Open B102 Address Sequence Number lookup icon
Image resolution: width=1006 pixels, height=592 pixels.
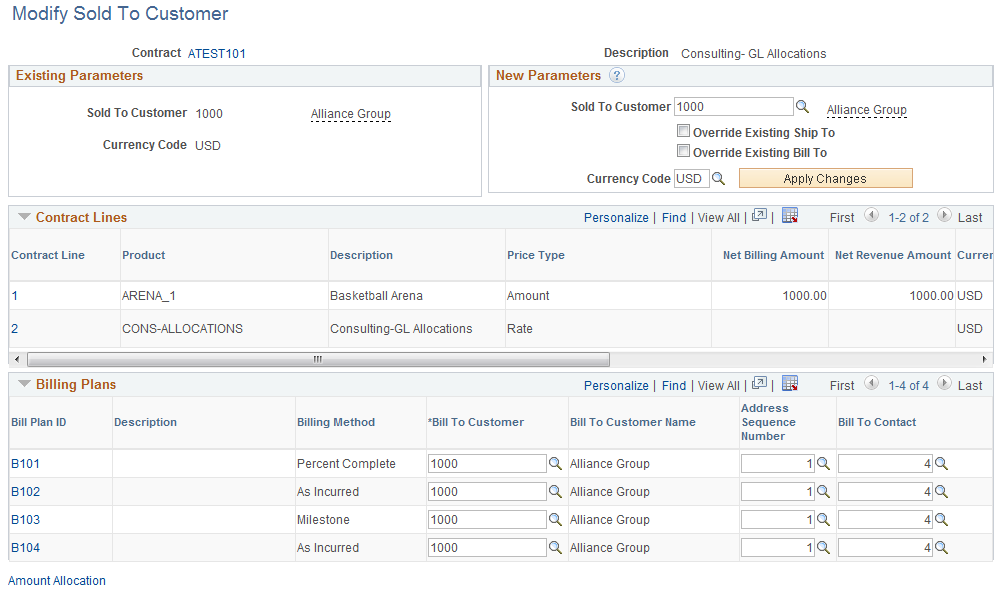(x=823, y=491)
